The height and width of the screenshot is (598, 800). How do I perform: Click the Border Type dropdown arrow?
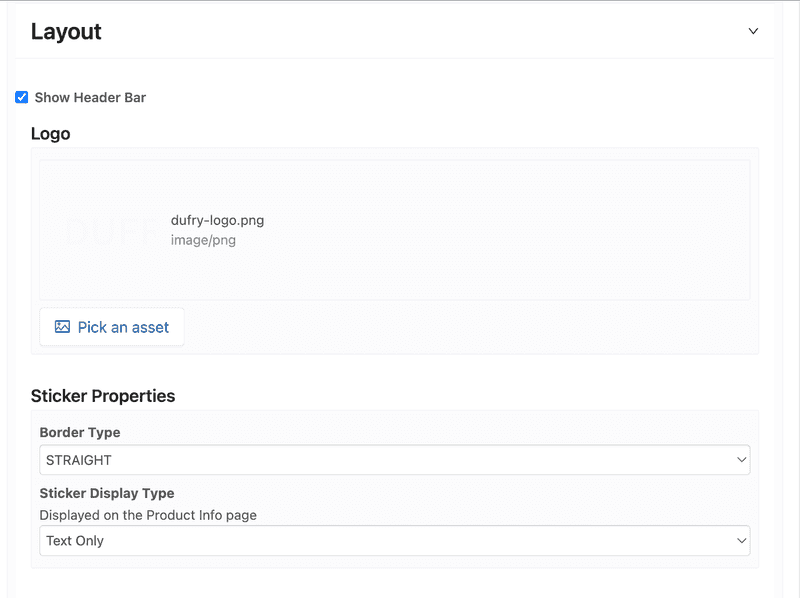[741, 460]
